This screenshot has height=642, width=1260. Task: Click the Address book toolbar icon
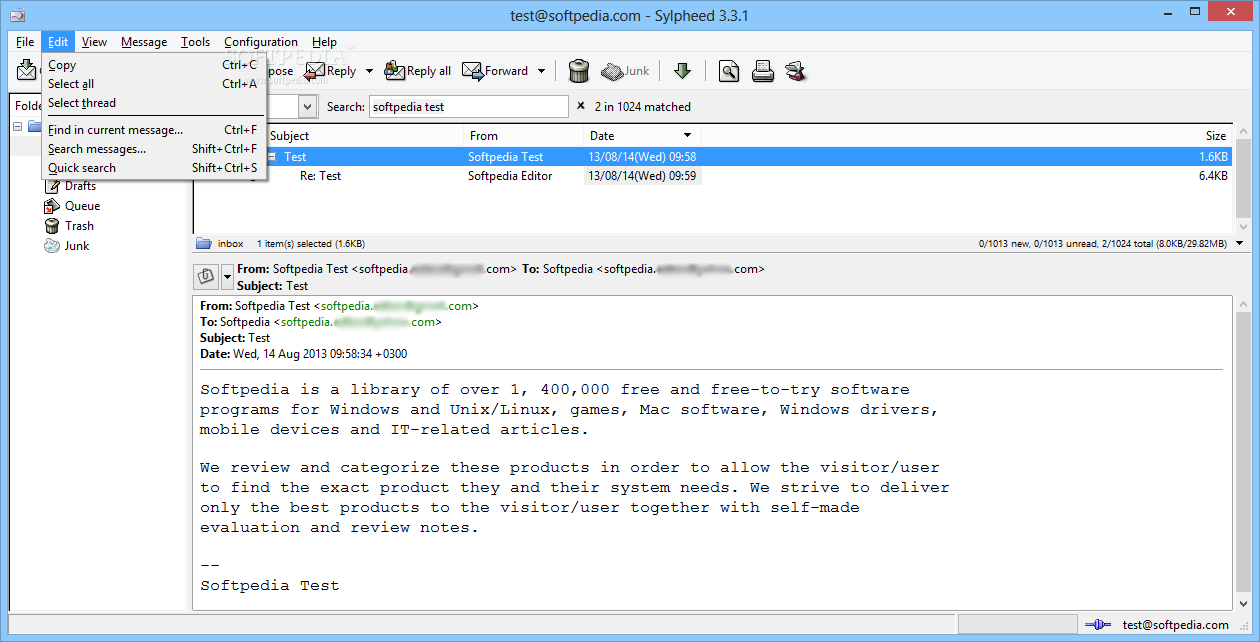[x=796, y=71]
